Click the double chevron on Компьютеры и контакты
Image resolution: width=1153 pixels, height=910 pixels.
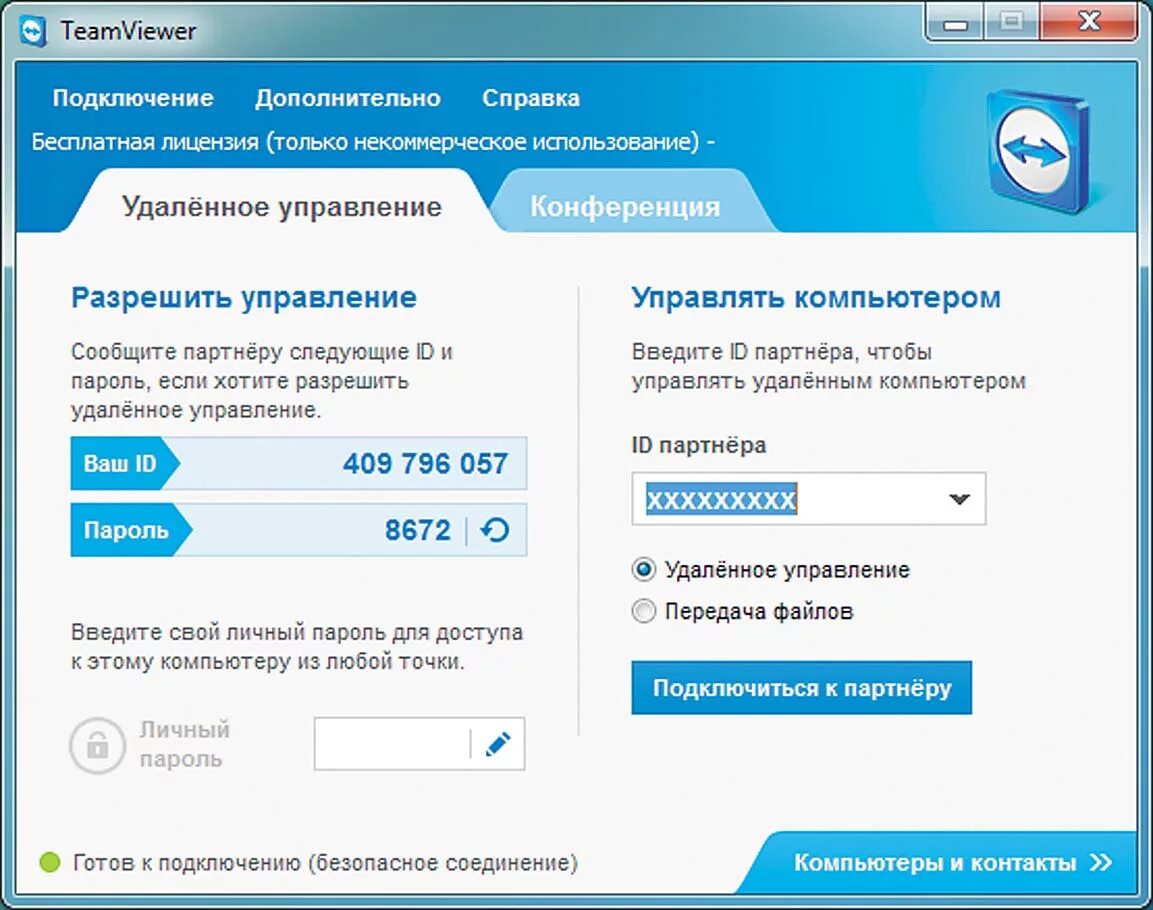pos(1100,862)
